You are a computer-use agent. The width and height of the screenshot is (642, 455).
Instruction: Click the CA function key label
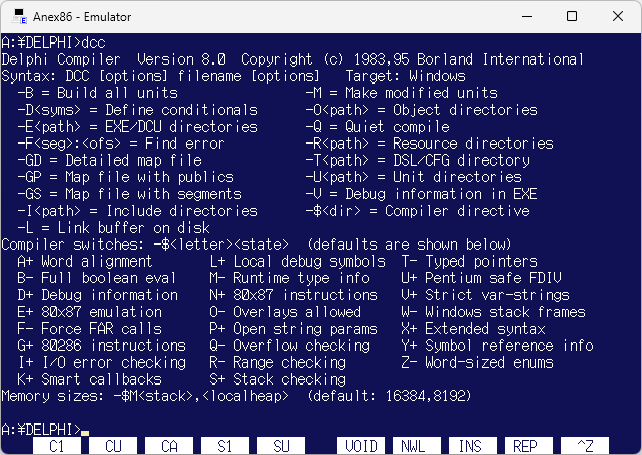click(169, 446)
